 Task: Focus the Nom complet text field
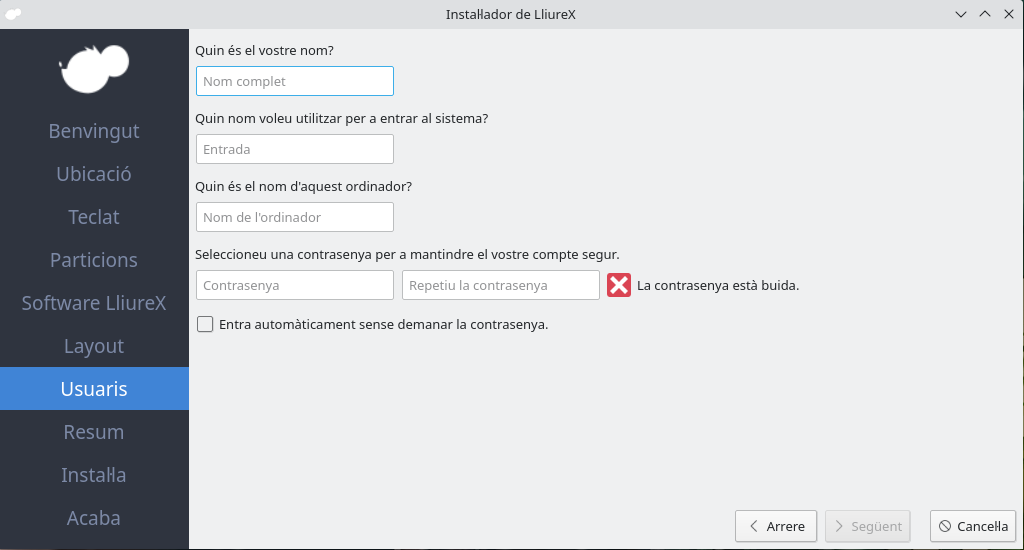295,81
